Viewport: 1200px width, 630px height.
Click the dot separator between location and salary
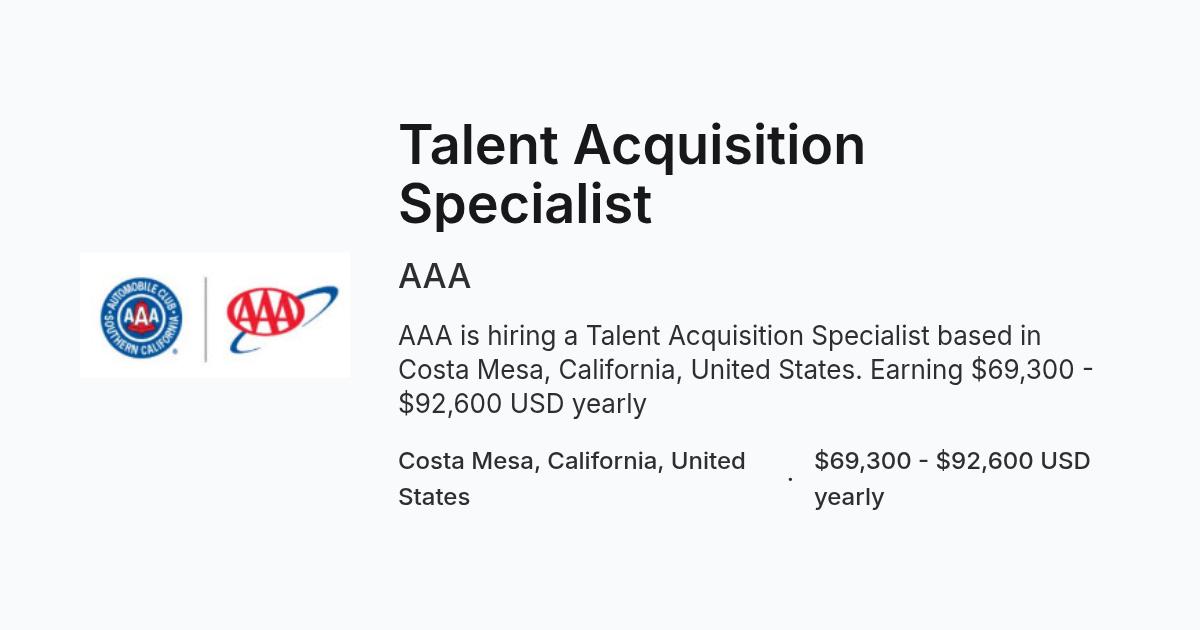tap(790, 480)
